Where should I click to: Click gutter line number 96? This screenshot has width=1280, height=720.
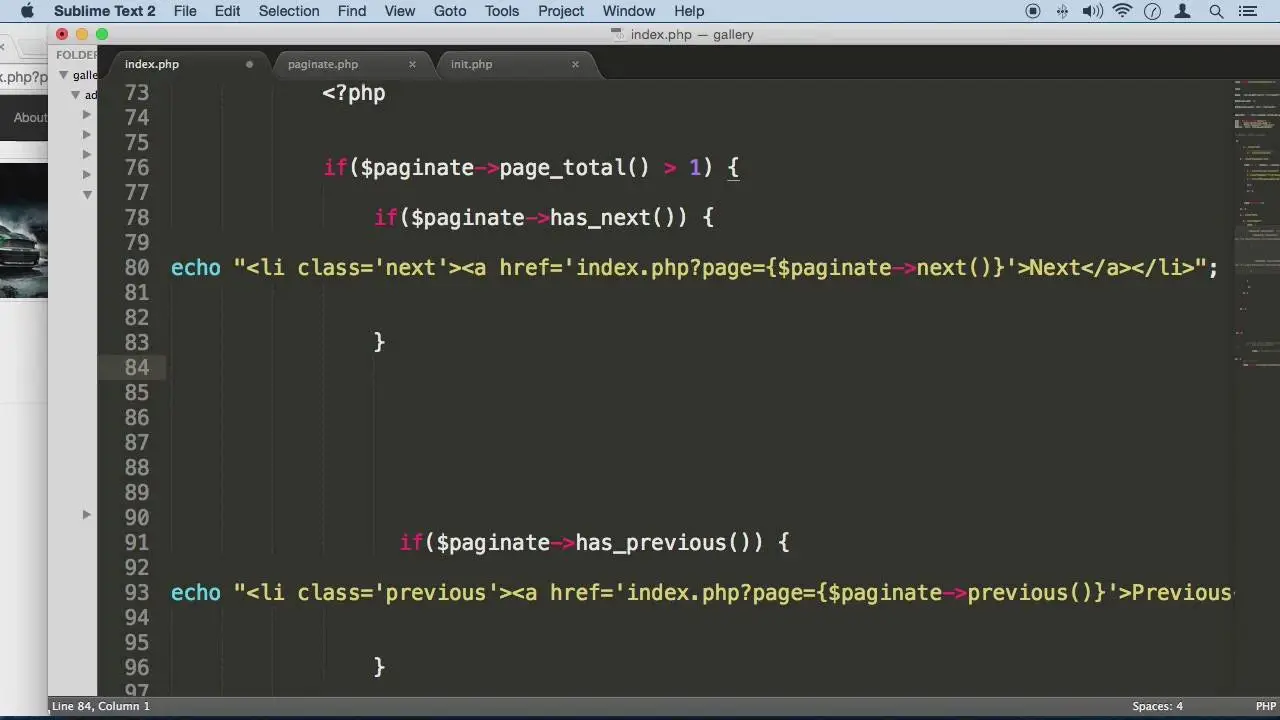point(137,668)
